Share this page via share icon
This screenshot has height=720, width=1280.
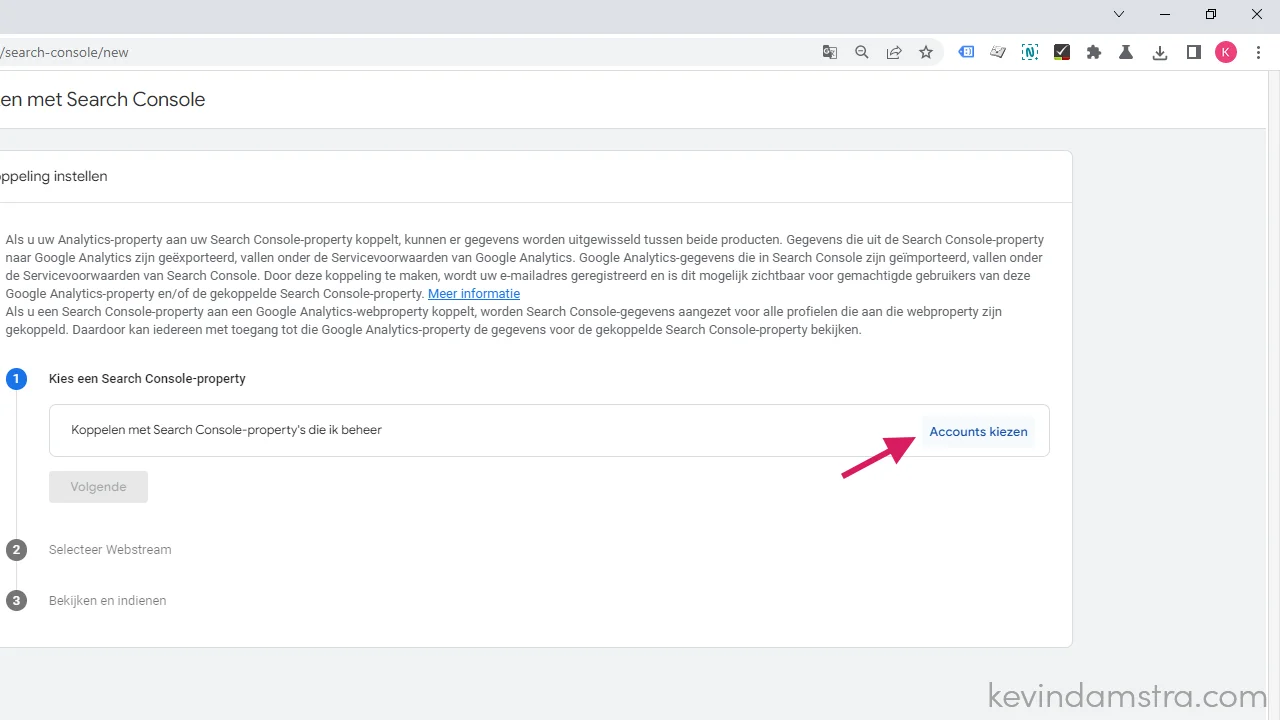click(894, 53)
